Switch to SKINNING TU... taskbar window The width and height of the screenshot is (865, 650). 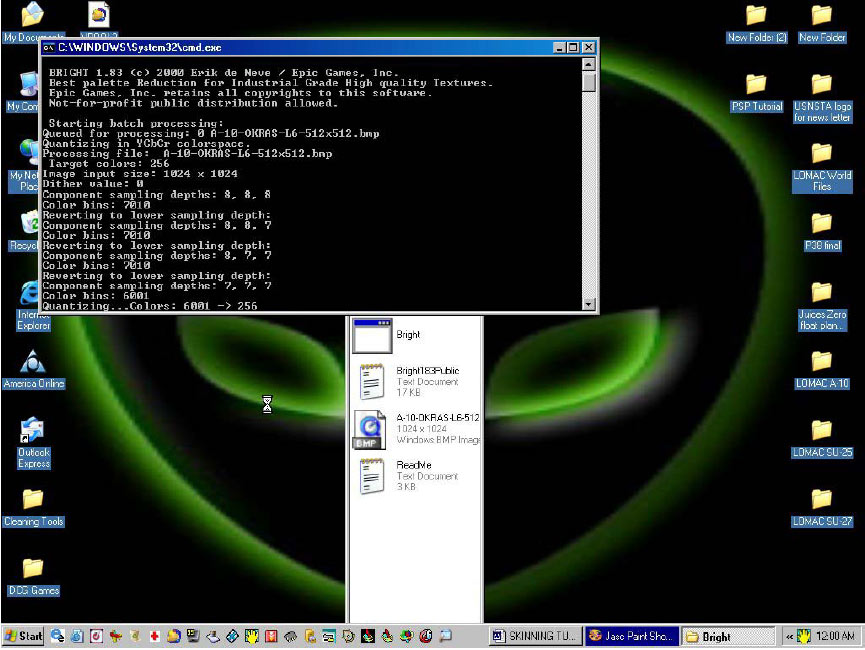[536, 636]
